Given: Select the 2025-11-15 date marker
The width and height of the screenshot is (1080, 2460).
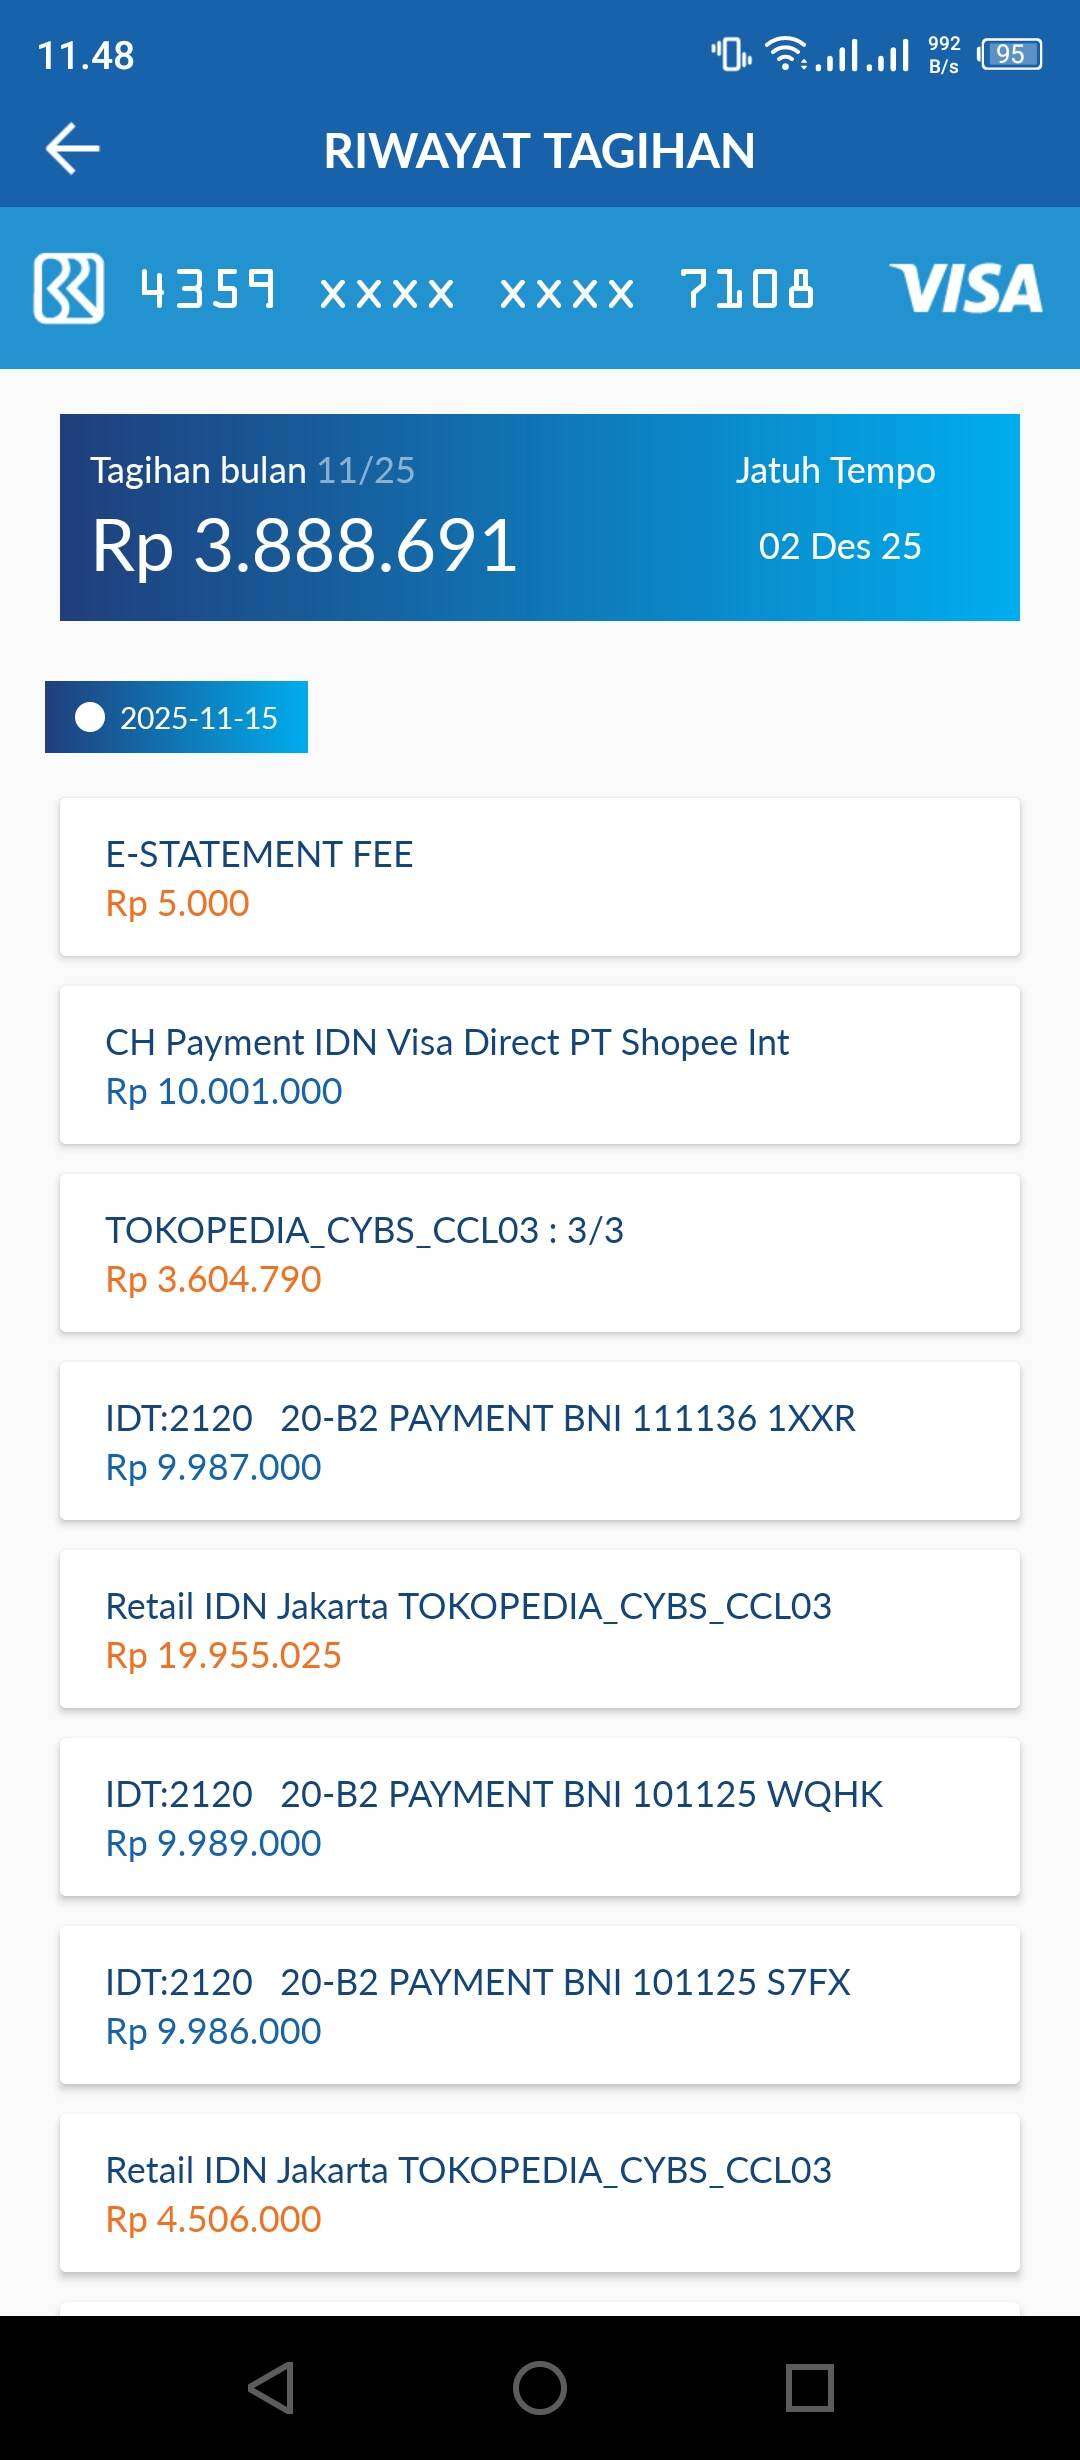Looking at the screenshot, I should [177, 717].
